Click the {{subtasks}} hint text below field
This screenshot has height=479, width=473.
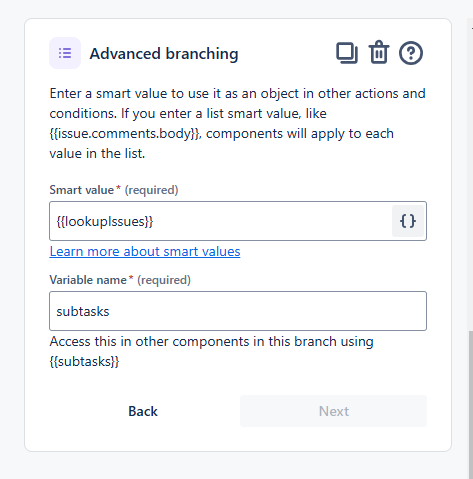84,362
